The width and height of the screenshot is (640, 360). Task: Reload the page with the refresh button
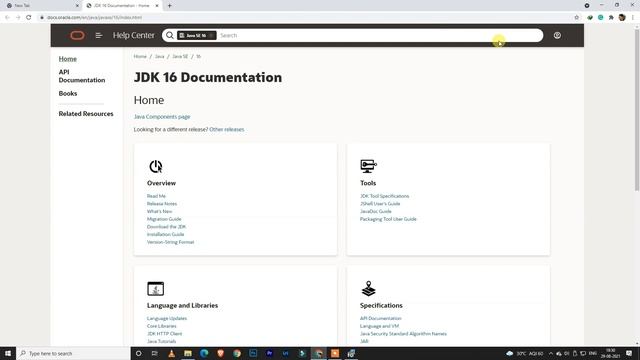29,18
